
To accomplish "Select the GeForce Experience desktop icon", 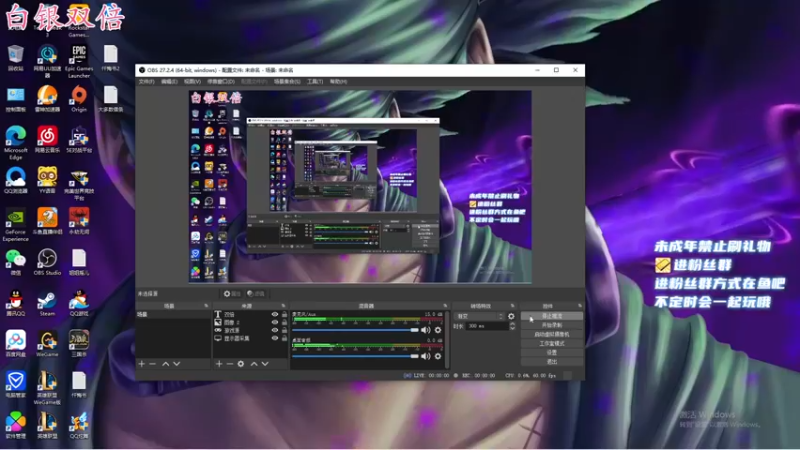I will [x=15, y=225].
